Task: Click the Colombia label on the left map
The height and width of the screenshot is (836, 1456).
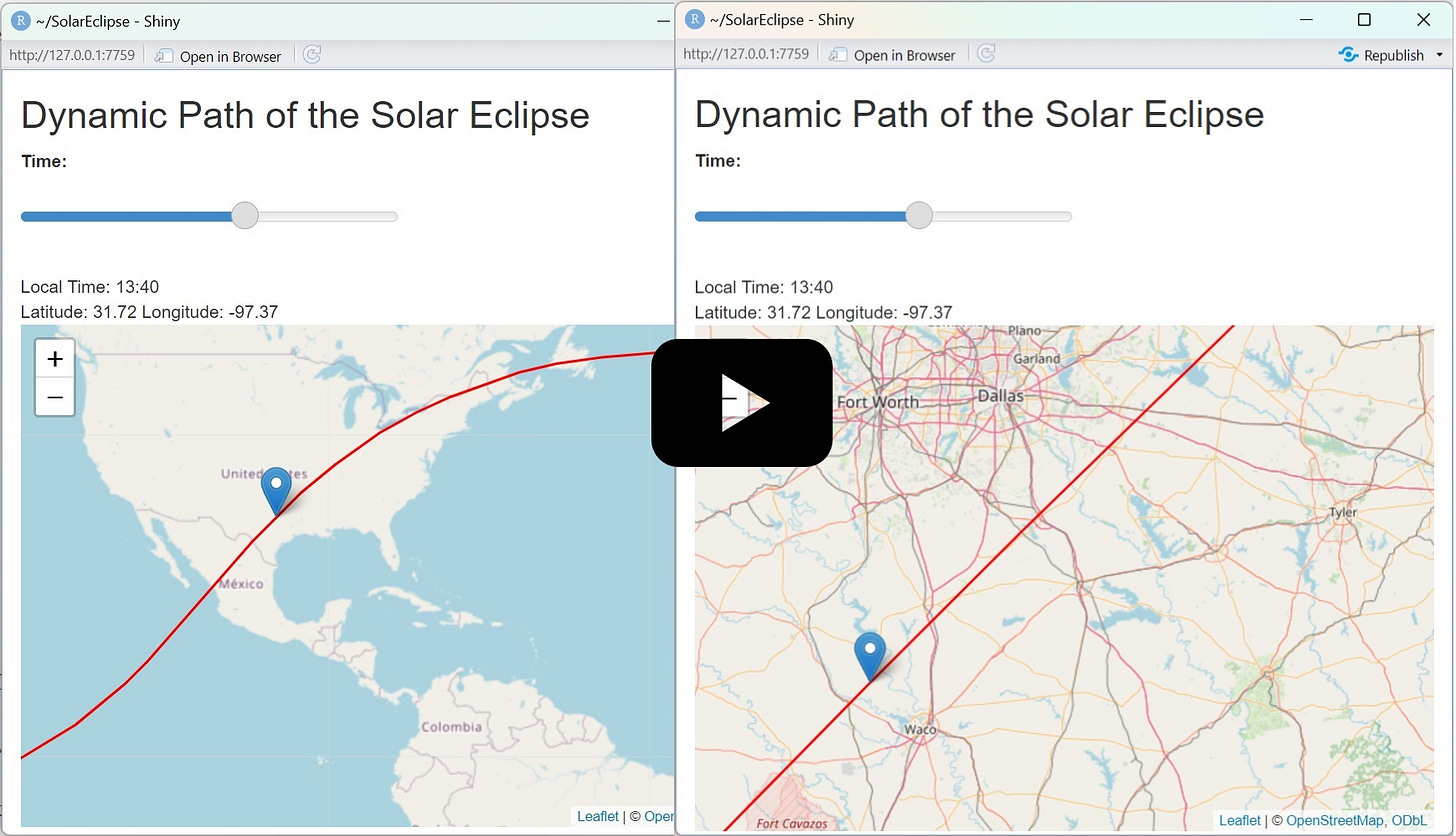Action: 451,727
